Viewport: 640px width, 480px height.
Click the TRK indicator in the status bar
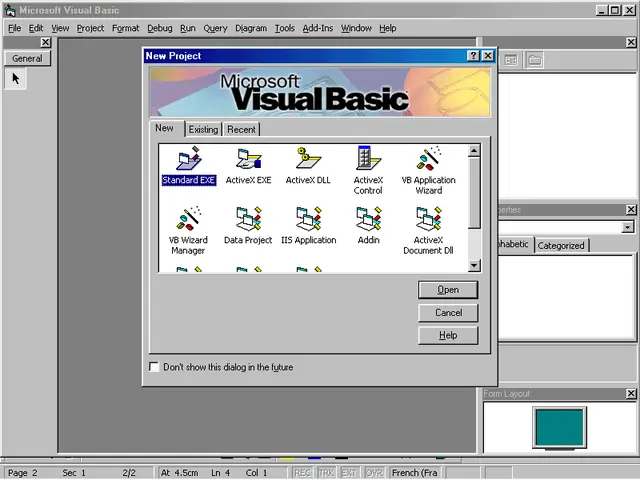326,473
